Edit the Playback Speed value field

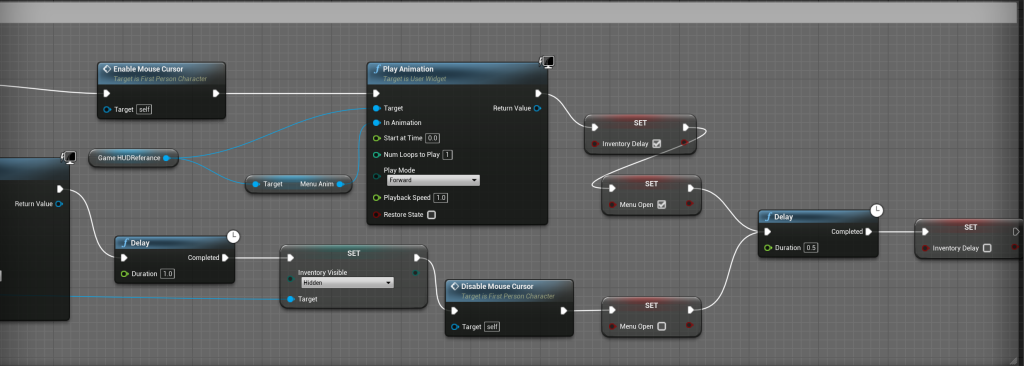pyautogui.click(x=441, y=198)
